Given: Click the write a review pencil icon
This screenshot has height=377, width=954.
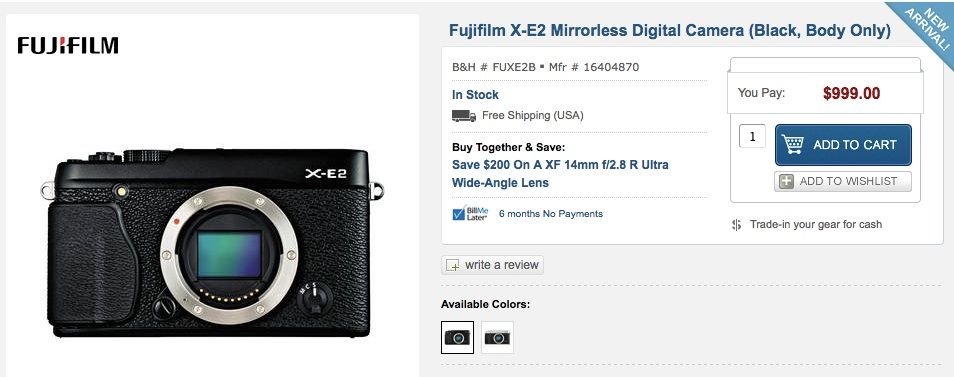Looking at the screenshot, I should [x=453, y=265].
